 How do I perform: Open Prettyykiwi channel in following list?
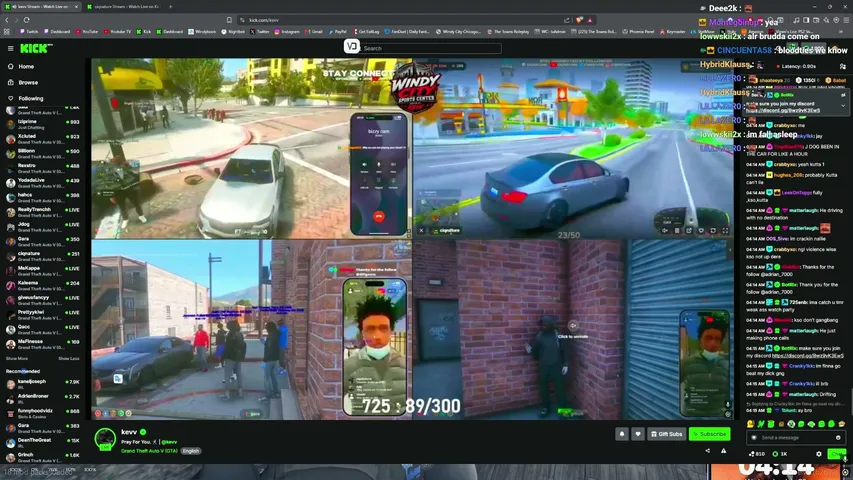click(x=42, y=315)
